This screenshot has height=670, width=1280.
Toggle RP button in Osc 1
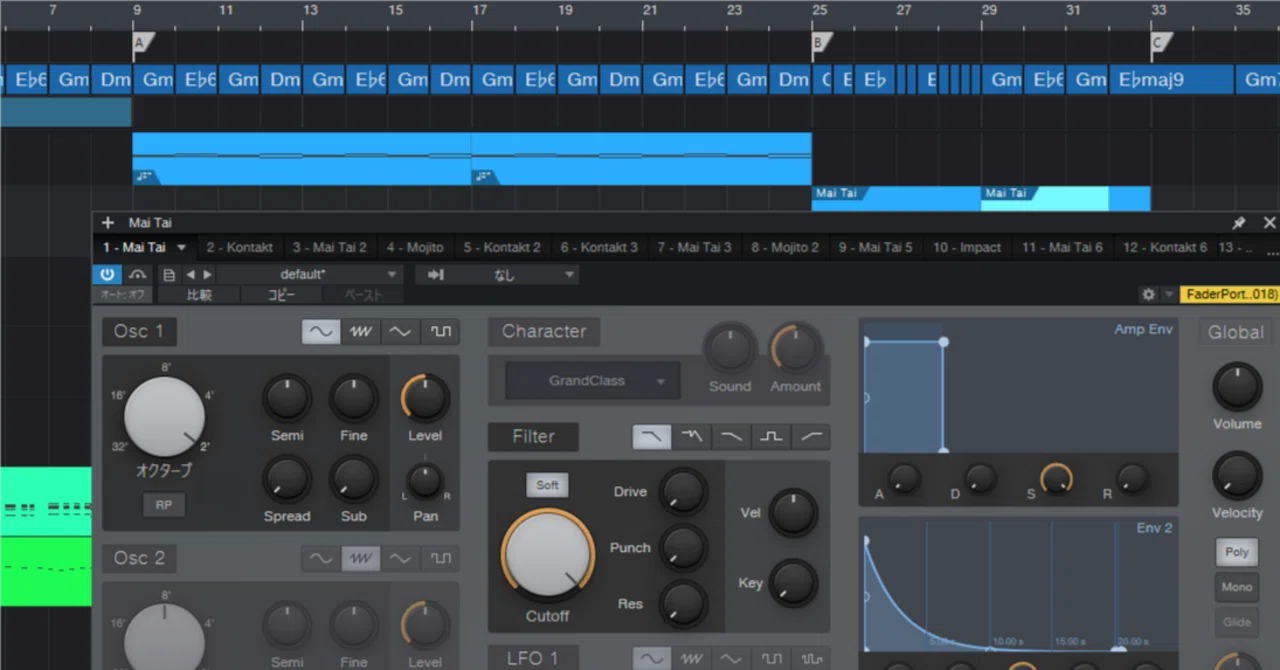163,505
